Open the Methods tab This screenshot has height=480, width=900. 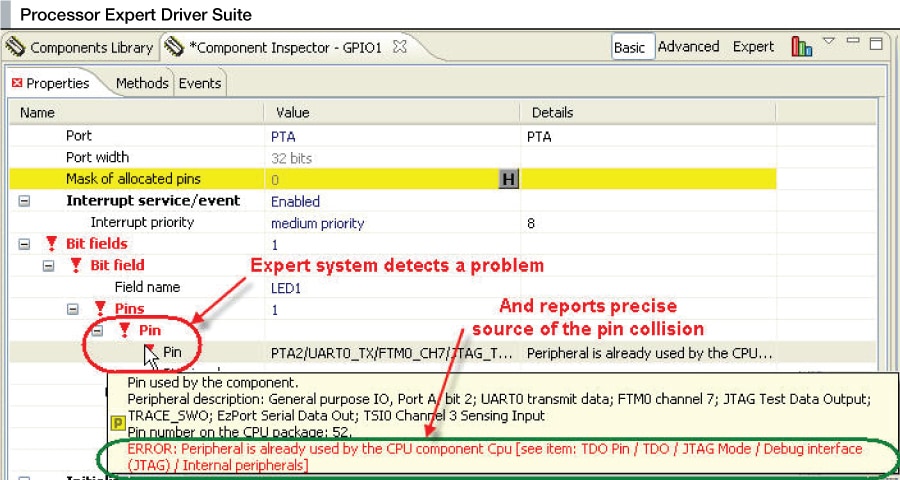coord(141,83)
